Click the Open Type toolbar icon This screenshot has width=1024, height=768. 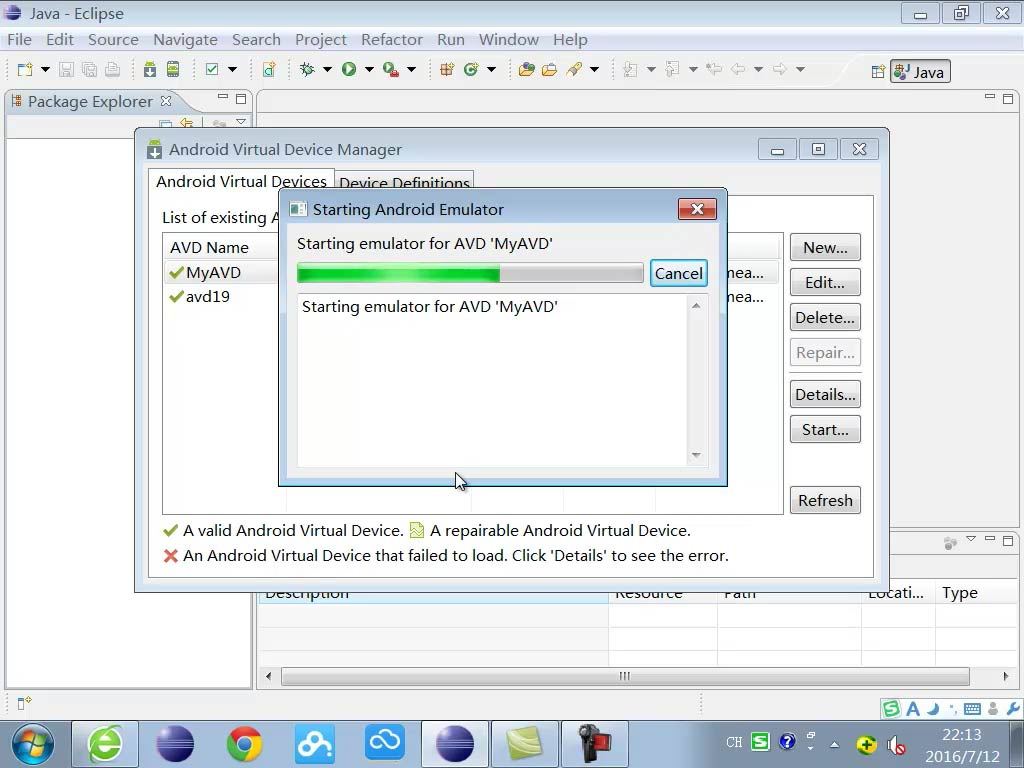(526, 69)
